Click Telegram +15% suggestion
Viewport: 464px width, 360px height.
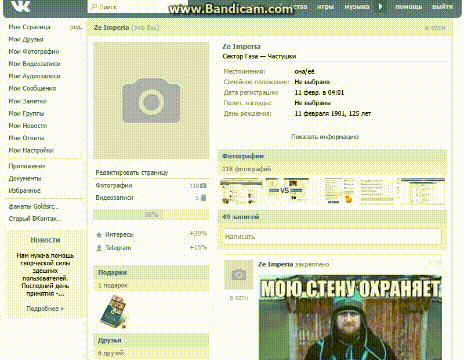pyautogui.click(x=151, y=248)
